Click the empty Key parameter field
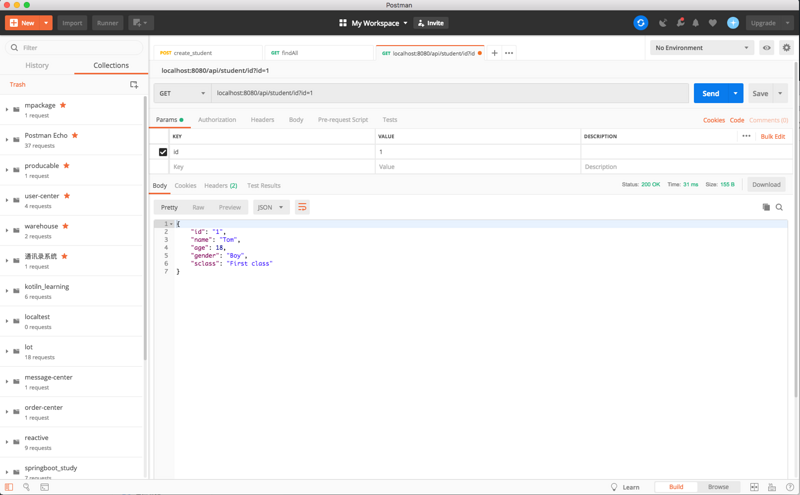The width and height of the screenshot is (800, 495). [x=272, y=167]
